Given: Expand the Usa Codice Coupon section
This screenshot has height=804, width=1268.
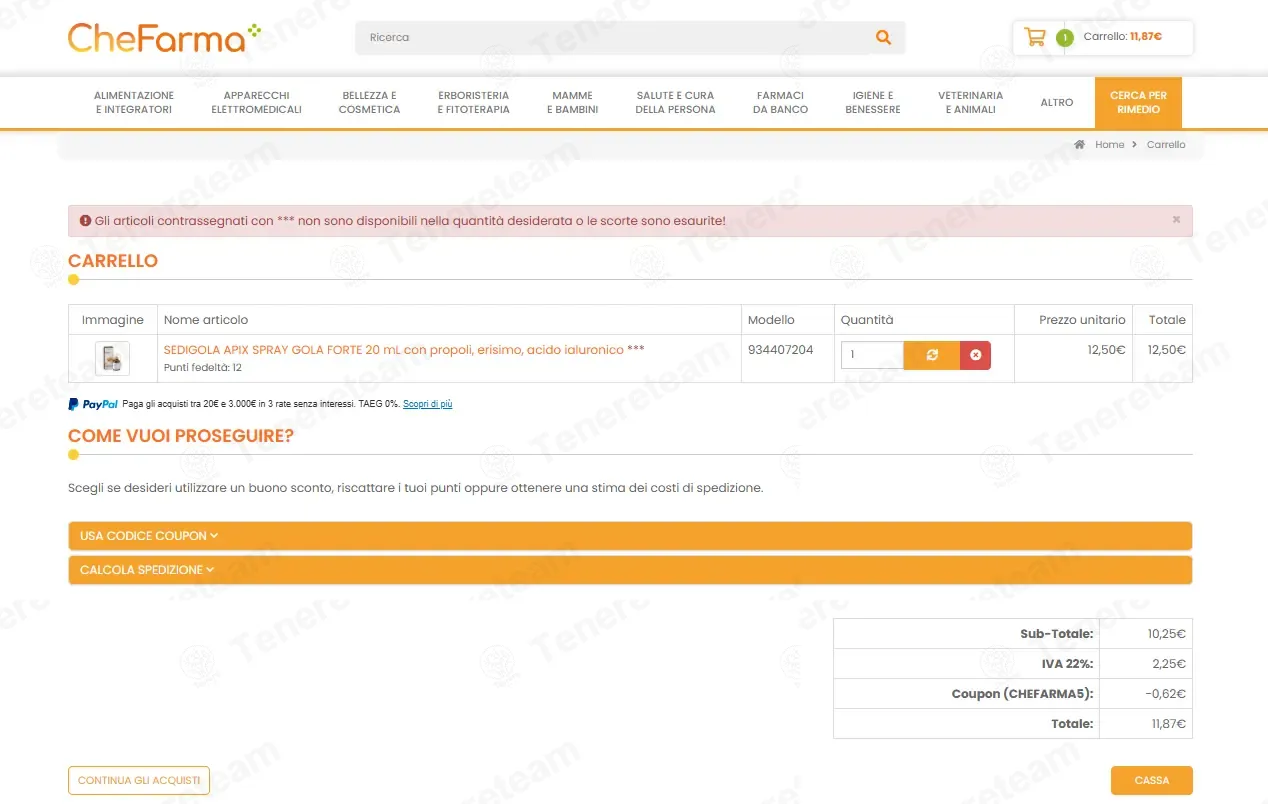Looking at the screenshot, I should (630, 536).
